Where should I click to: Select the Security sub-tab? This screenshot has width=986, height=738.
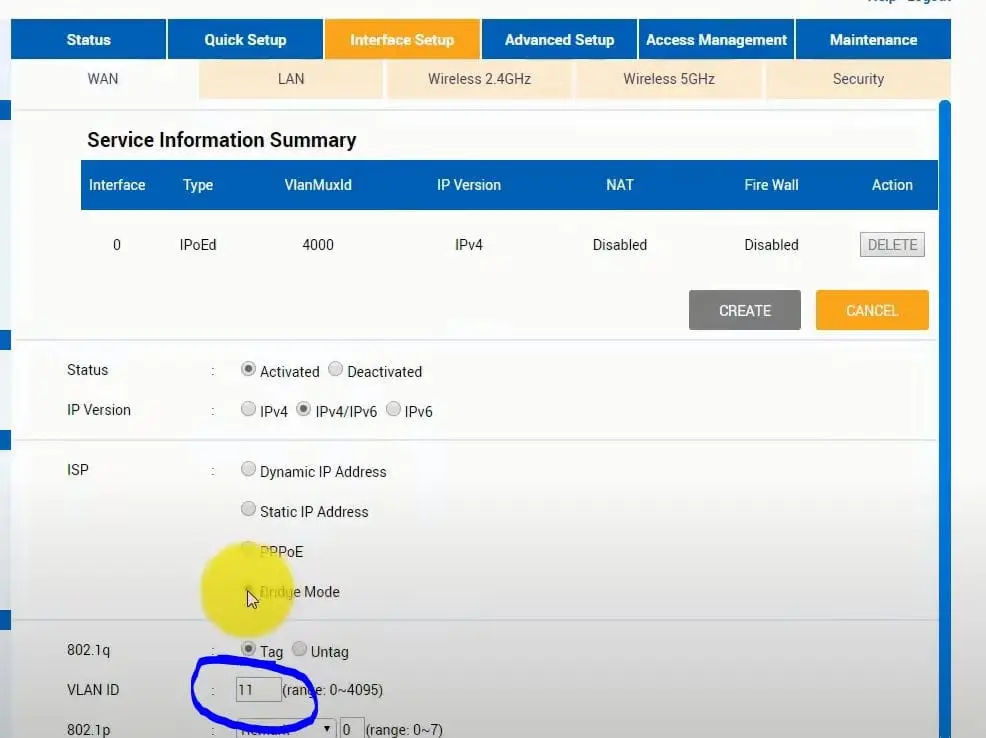(x=858, y=79)
